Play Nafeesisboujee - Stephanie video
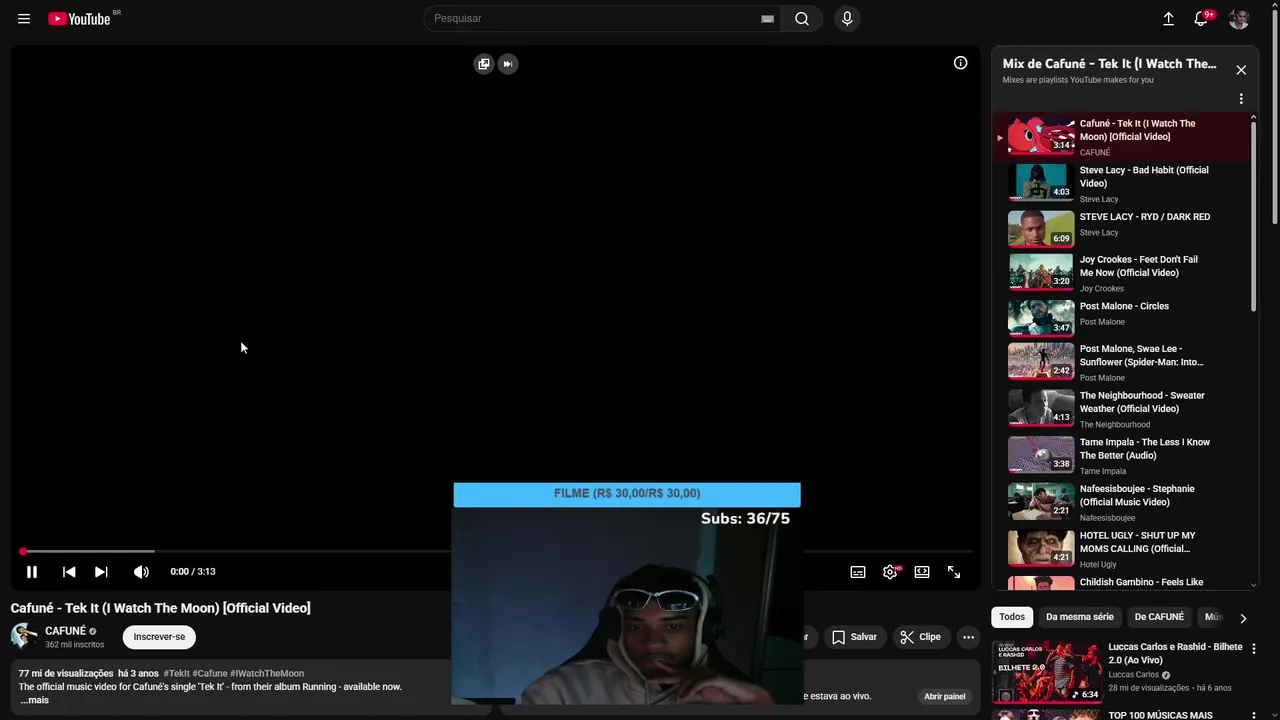 pyautogui.click(x=1121, y=502)
